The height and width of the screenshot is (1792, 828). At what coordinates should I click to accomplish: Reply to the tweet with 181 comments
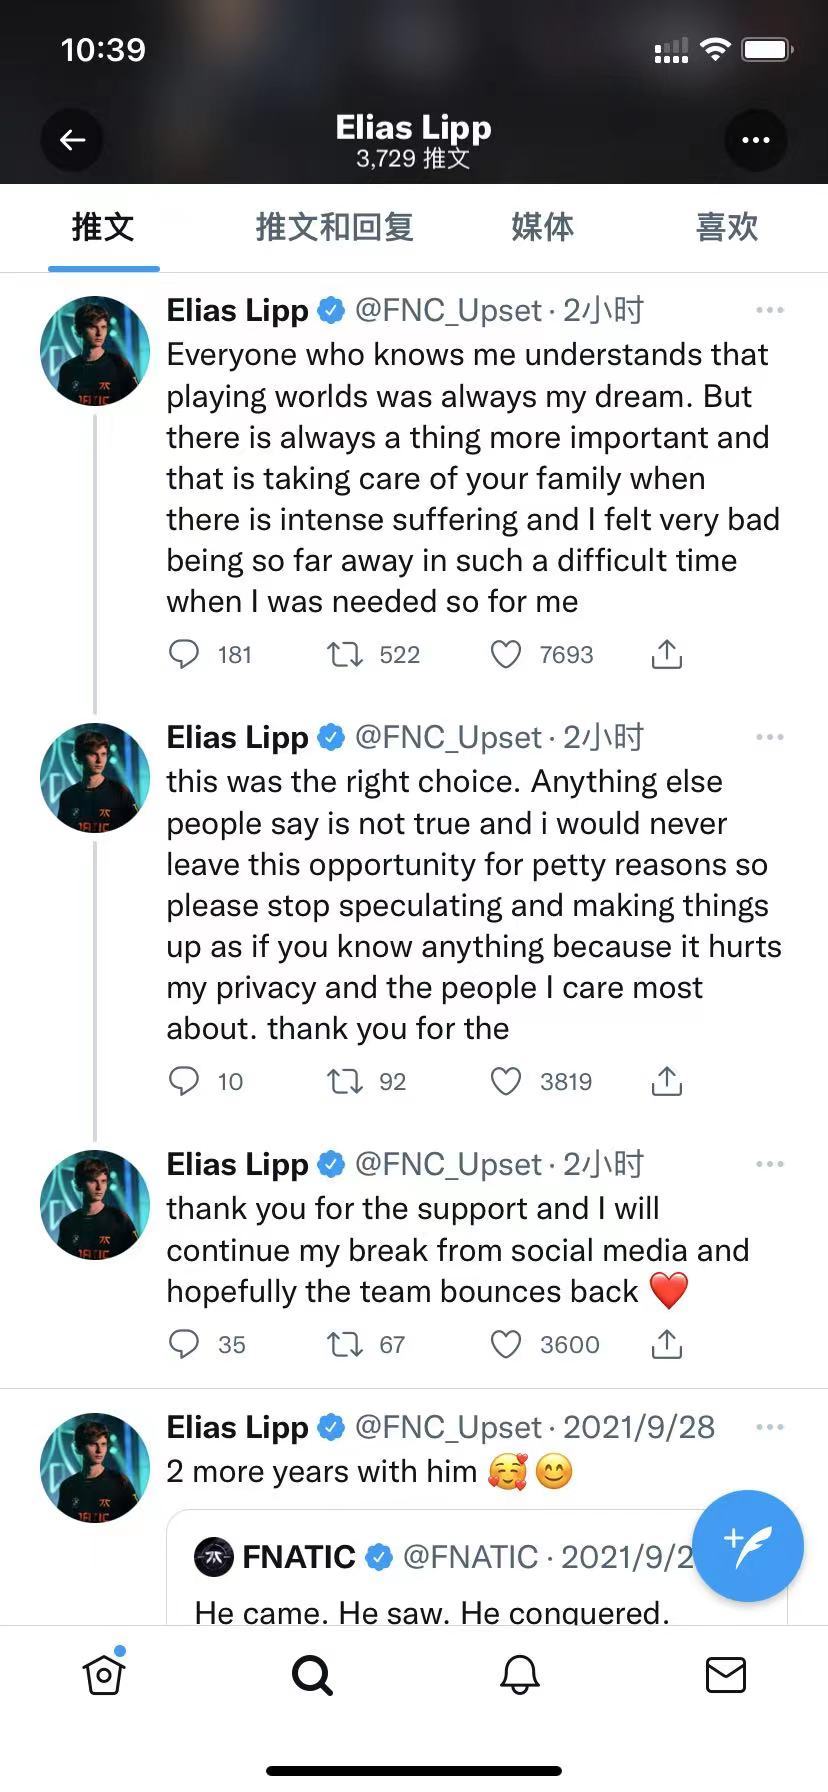tap(183, 654)
